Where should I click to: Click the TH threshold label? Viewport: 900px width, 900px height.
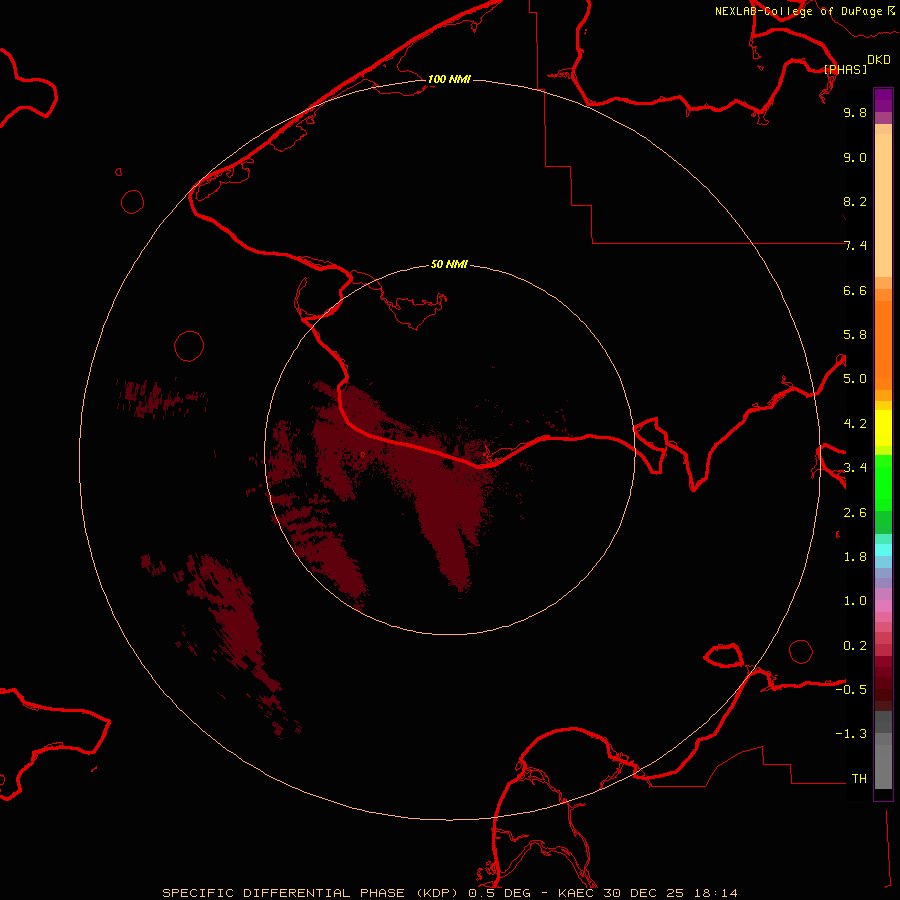point(859,779)
